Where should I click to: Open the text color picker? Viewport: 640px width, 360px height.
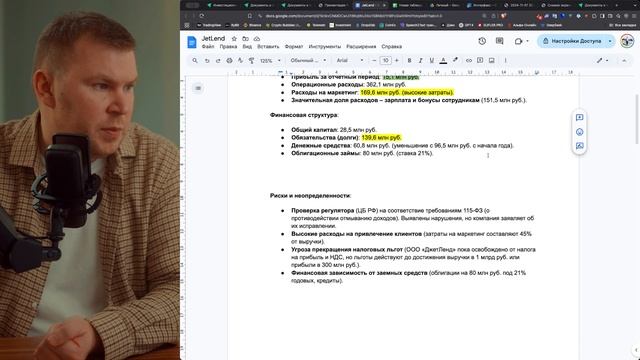coord(443,60)
